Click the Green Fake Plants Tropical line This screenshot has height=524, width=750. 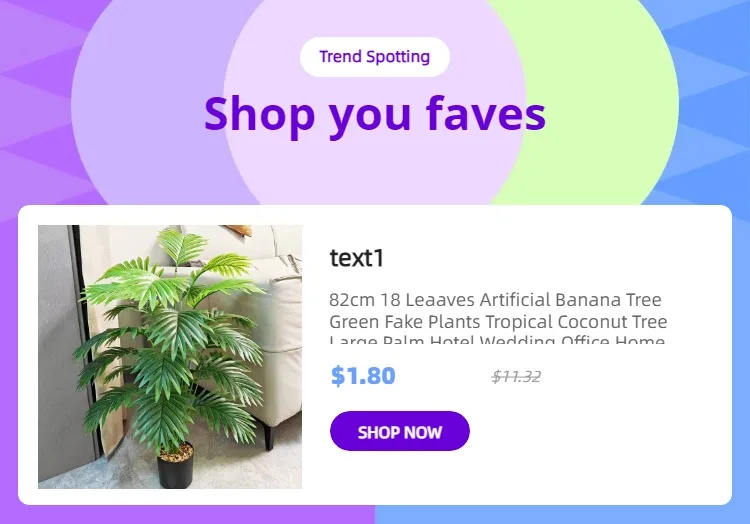click(x=498, y=322)
